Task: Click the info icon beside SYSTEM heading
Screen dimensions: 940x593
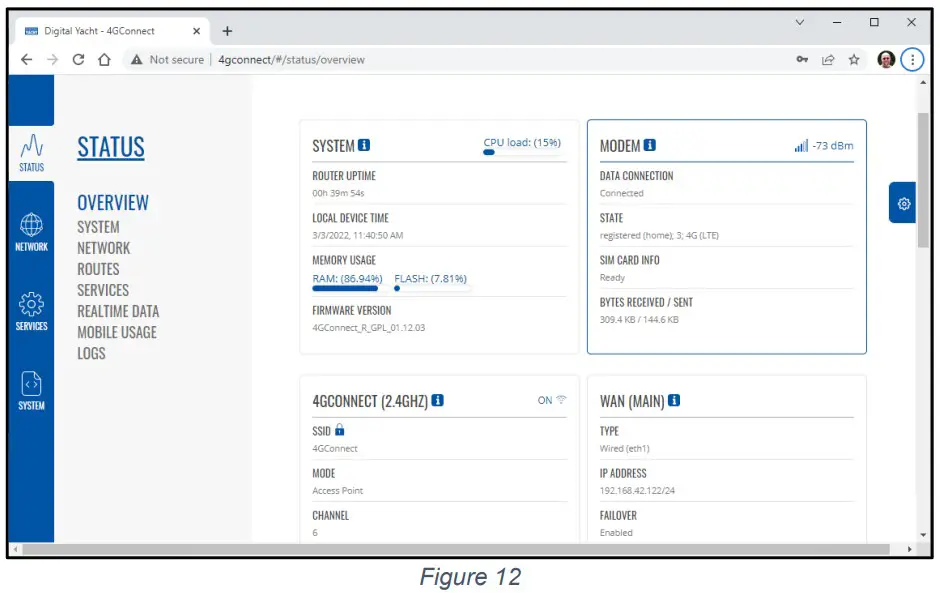Action: click(x=364, y=145)
